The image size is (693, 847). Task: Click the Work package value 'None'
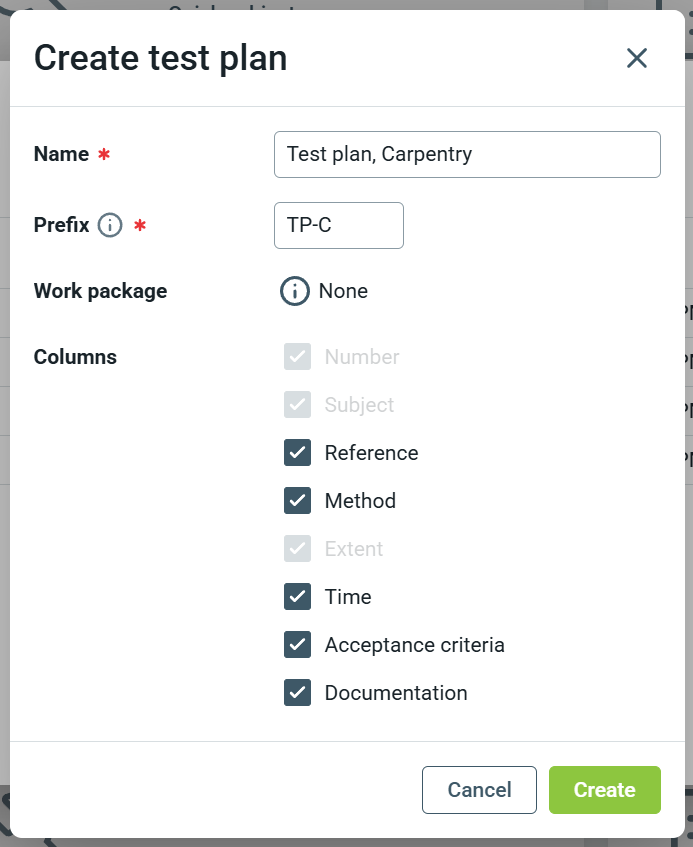[343, 291]
